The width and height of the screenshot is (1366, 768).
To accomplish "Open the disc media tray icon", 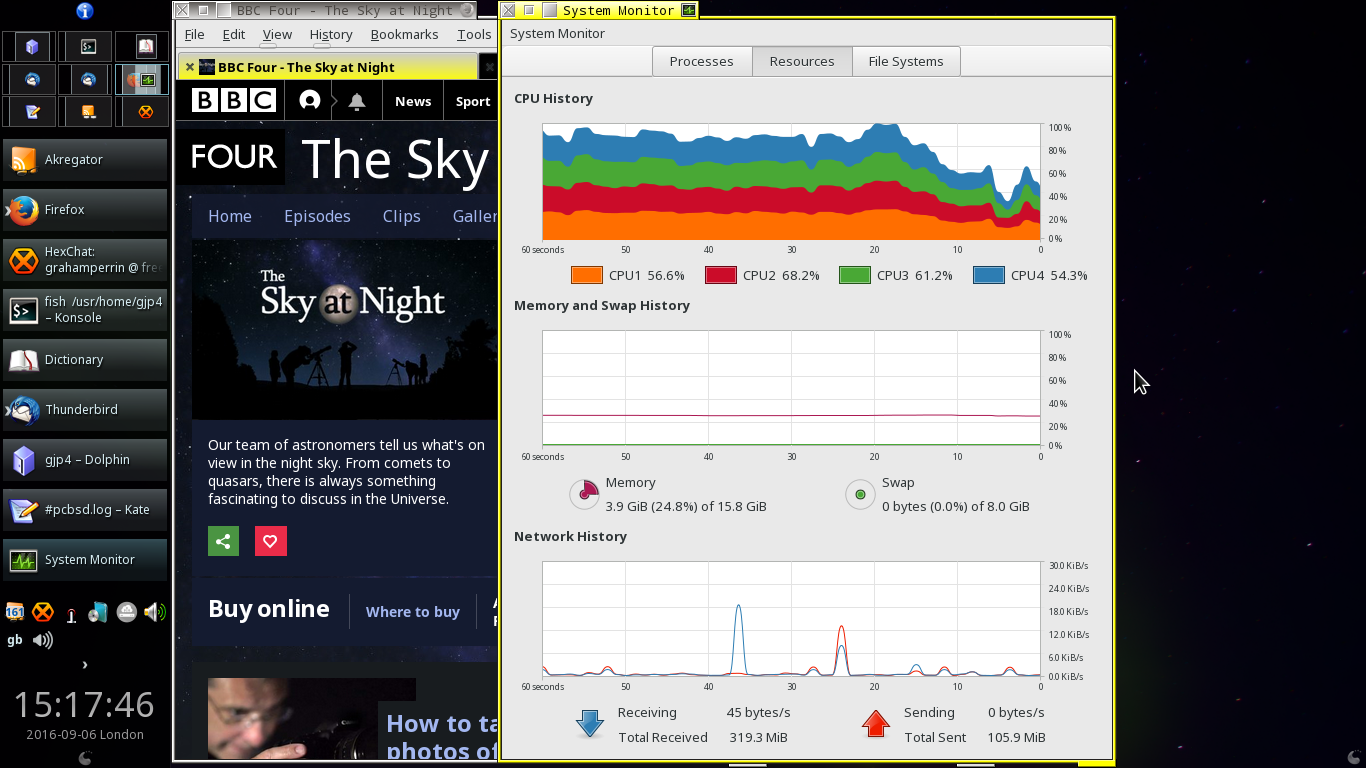I will pyautogui.click(x=98, y=612).
